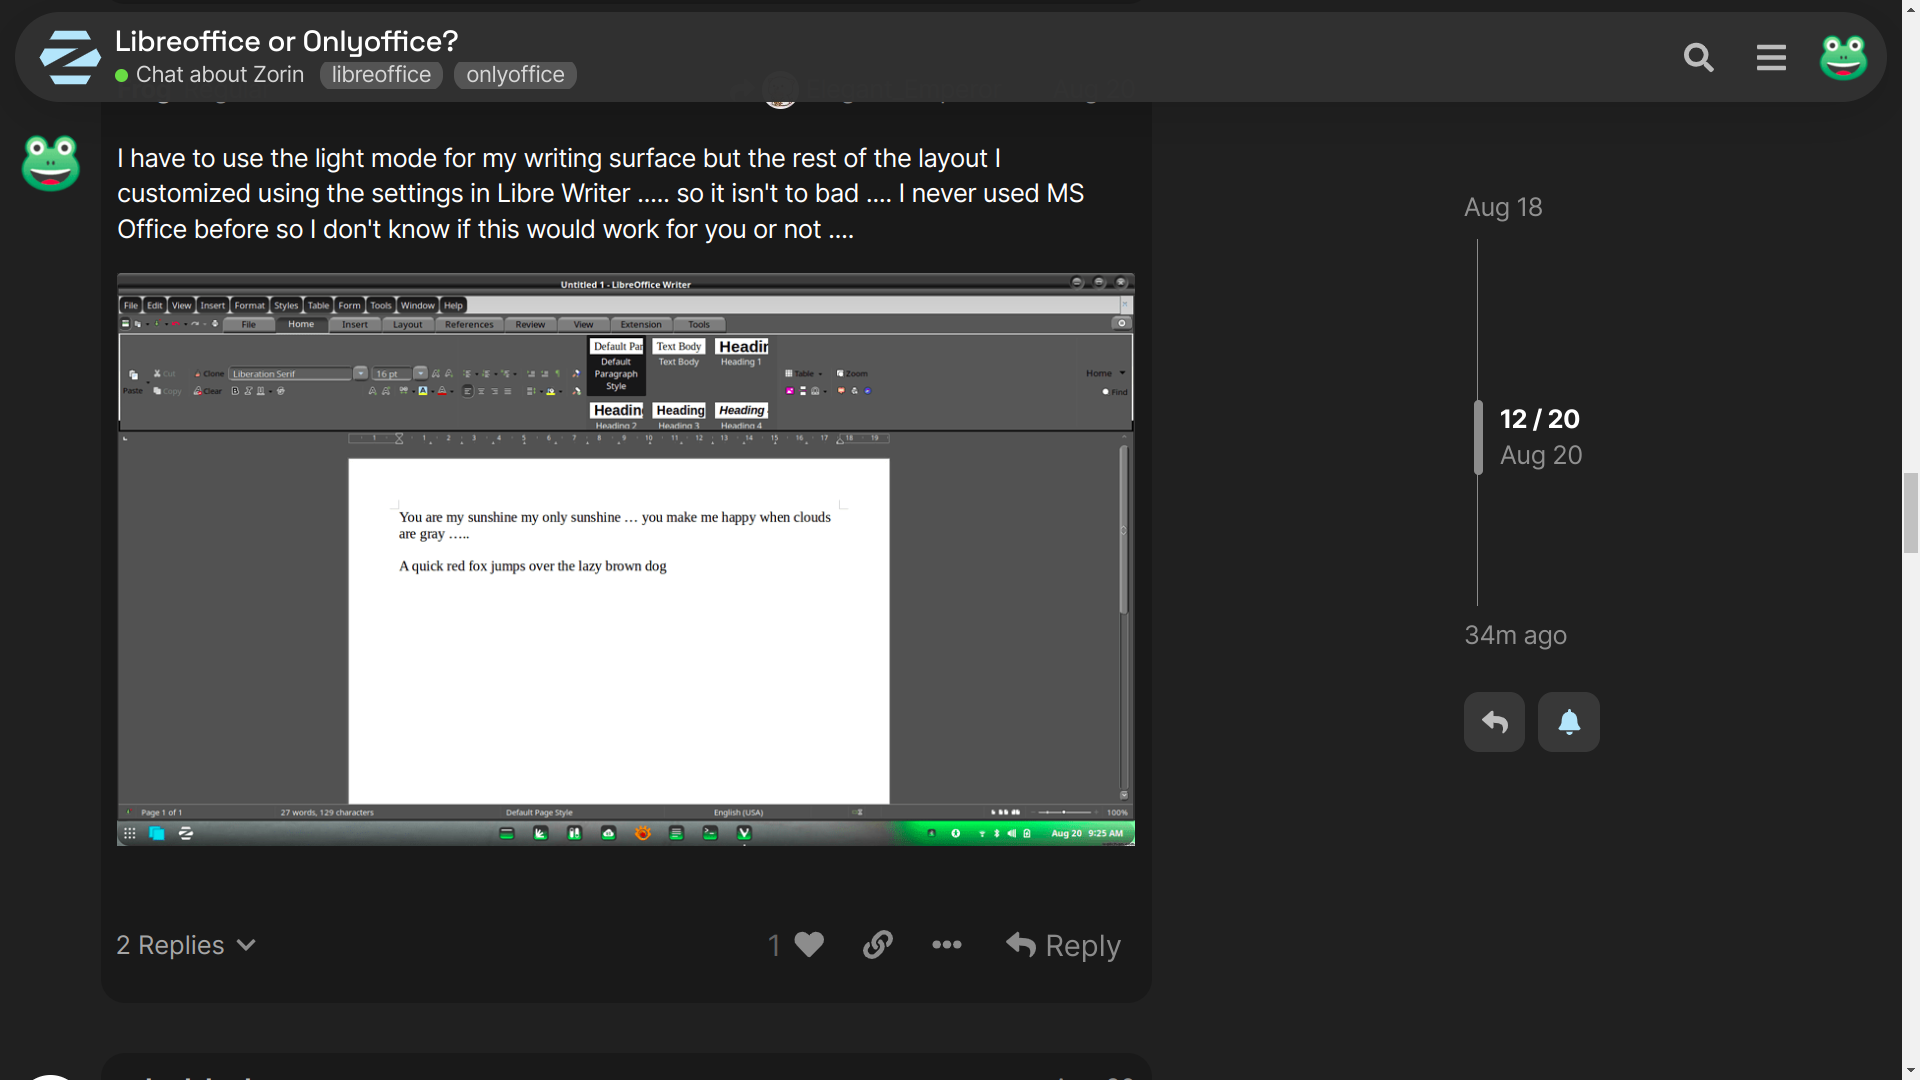Viewport: 1920px width, 1080px height.
Task: Click the timeline scroller handle at 12 / 20
Action: pos(1478,437)
